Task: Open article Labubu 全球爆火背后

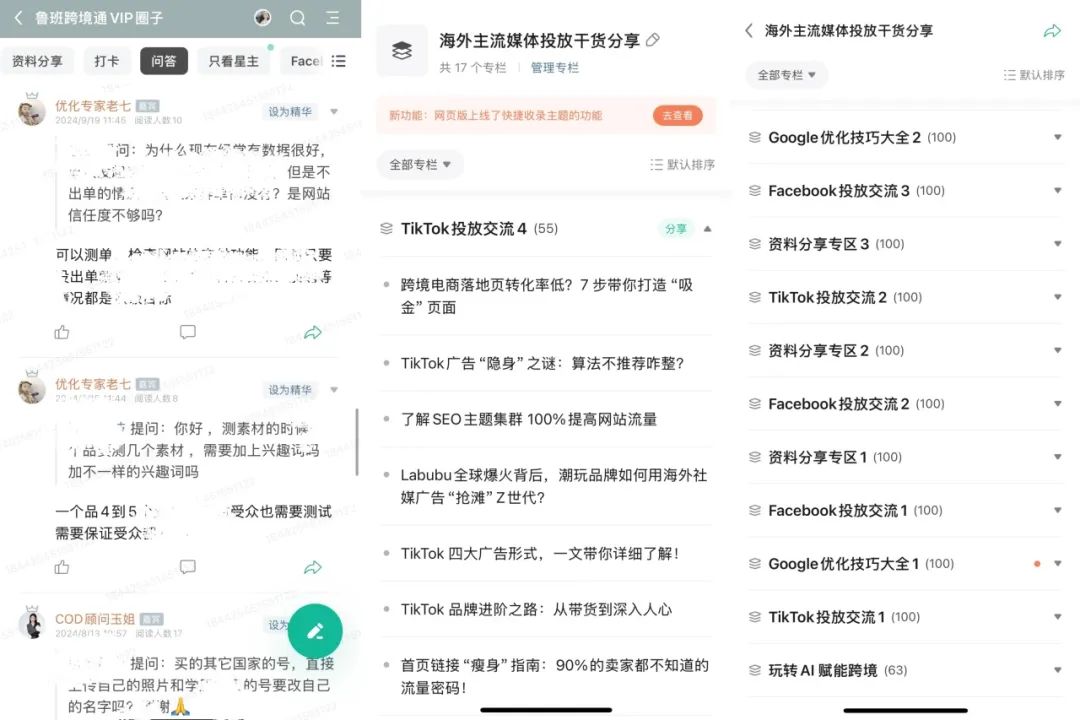Action: pyautogui.click(x=554, y=486)
